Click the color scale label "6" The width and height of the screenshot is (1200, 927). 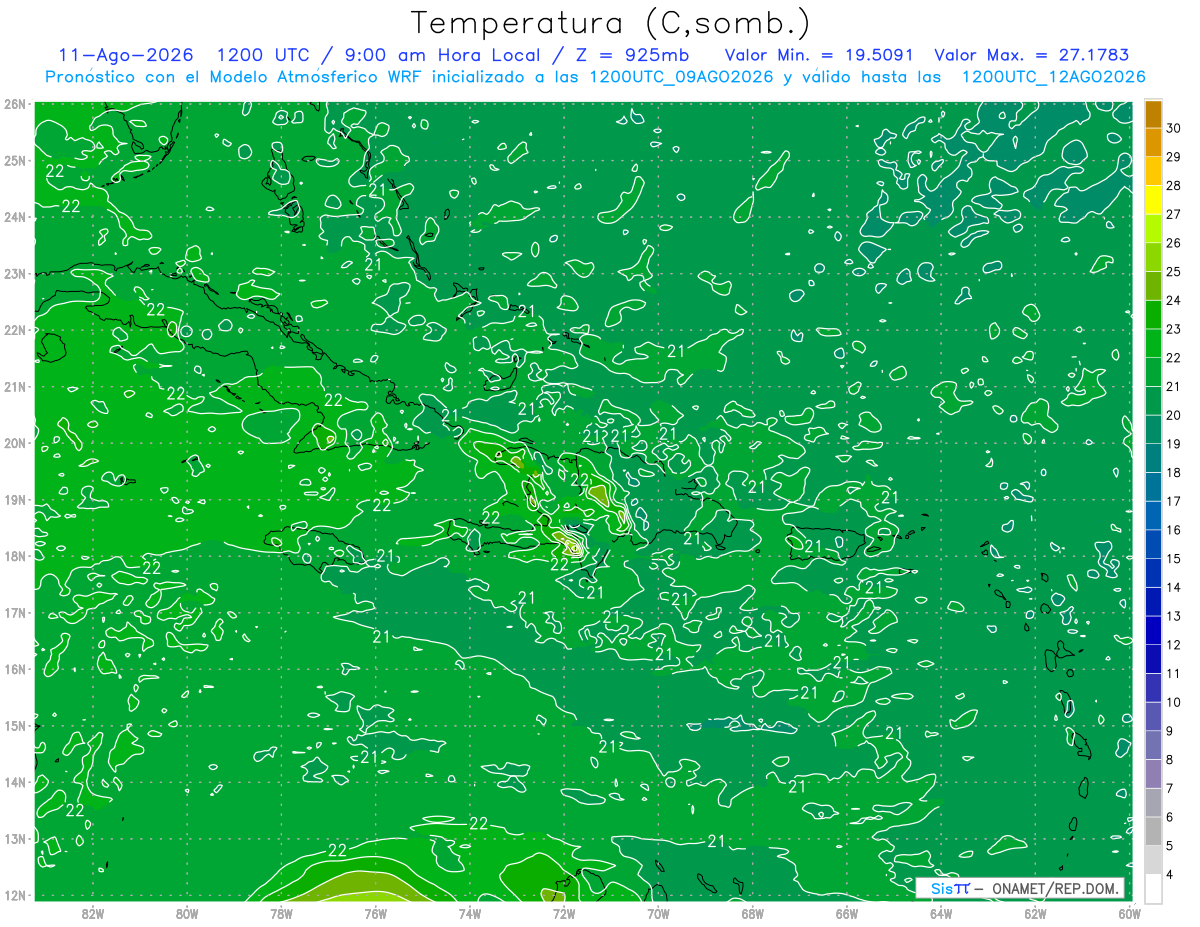point(1169,817)
